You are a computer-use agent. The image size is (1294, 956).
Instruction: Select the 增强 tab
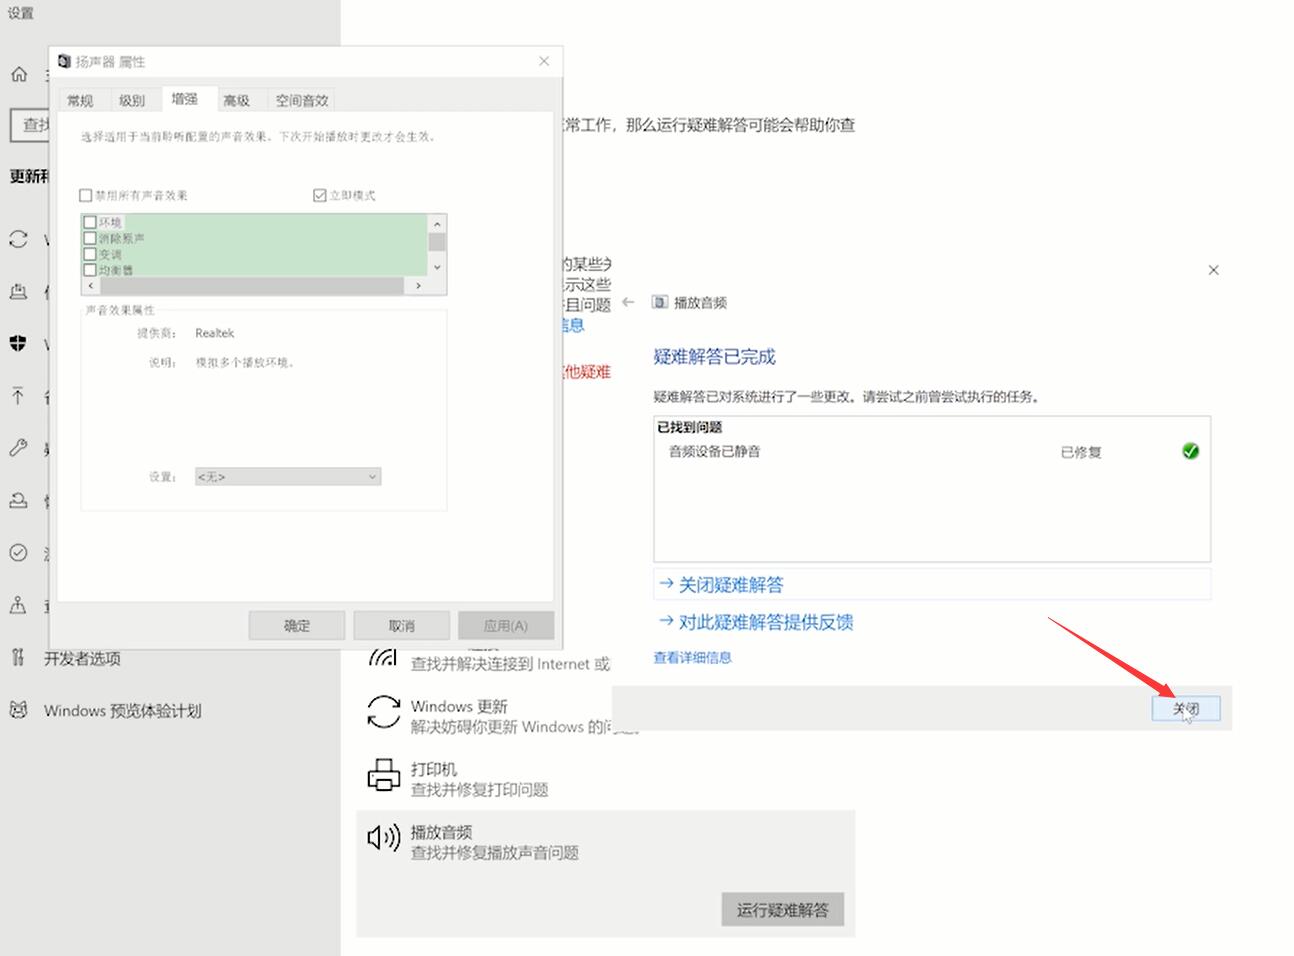185,98
